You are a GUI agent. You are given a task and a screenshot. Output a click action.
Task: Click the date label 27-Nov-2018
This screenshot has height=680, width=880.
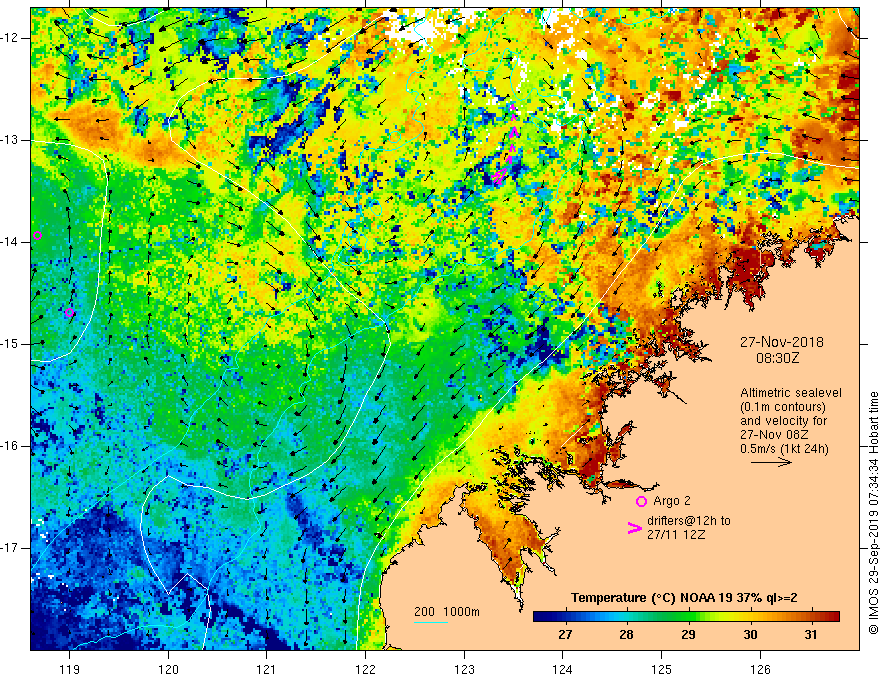[x=781, y=342]
